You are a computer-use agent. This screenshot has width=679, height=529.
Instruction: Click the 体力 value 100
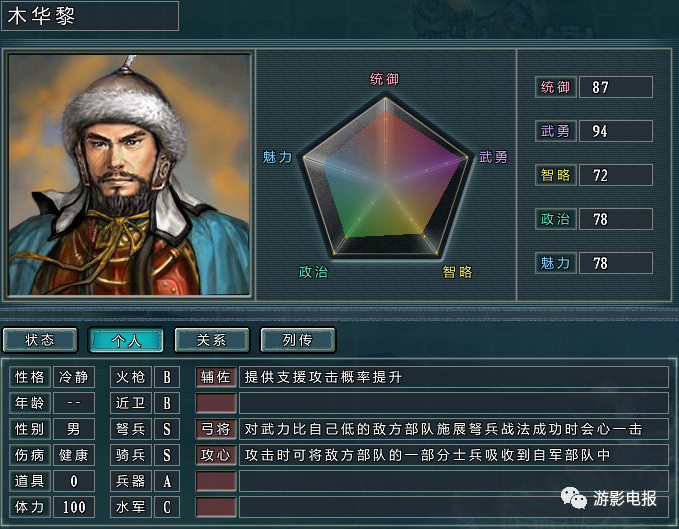(x=74, y=507)
